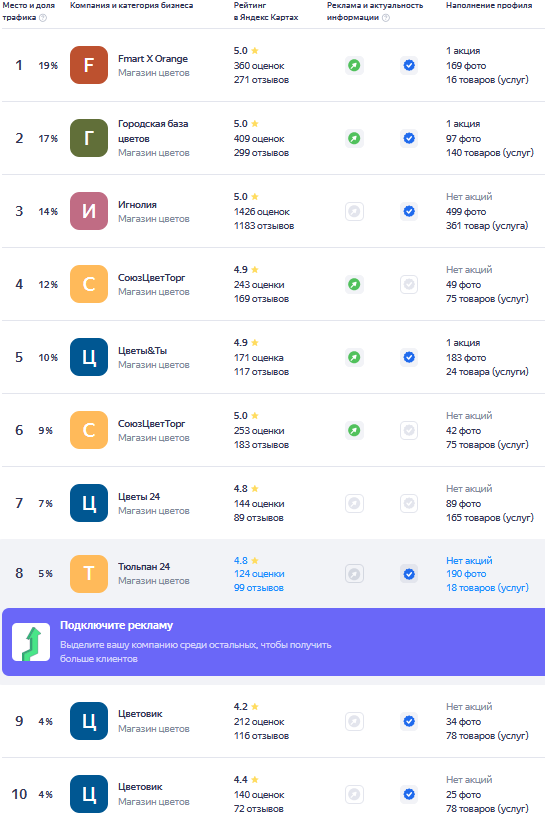Click the Fmart X Orange company avatar
This screenshot has width=545, height=825.
89,65
